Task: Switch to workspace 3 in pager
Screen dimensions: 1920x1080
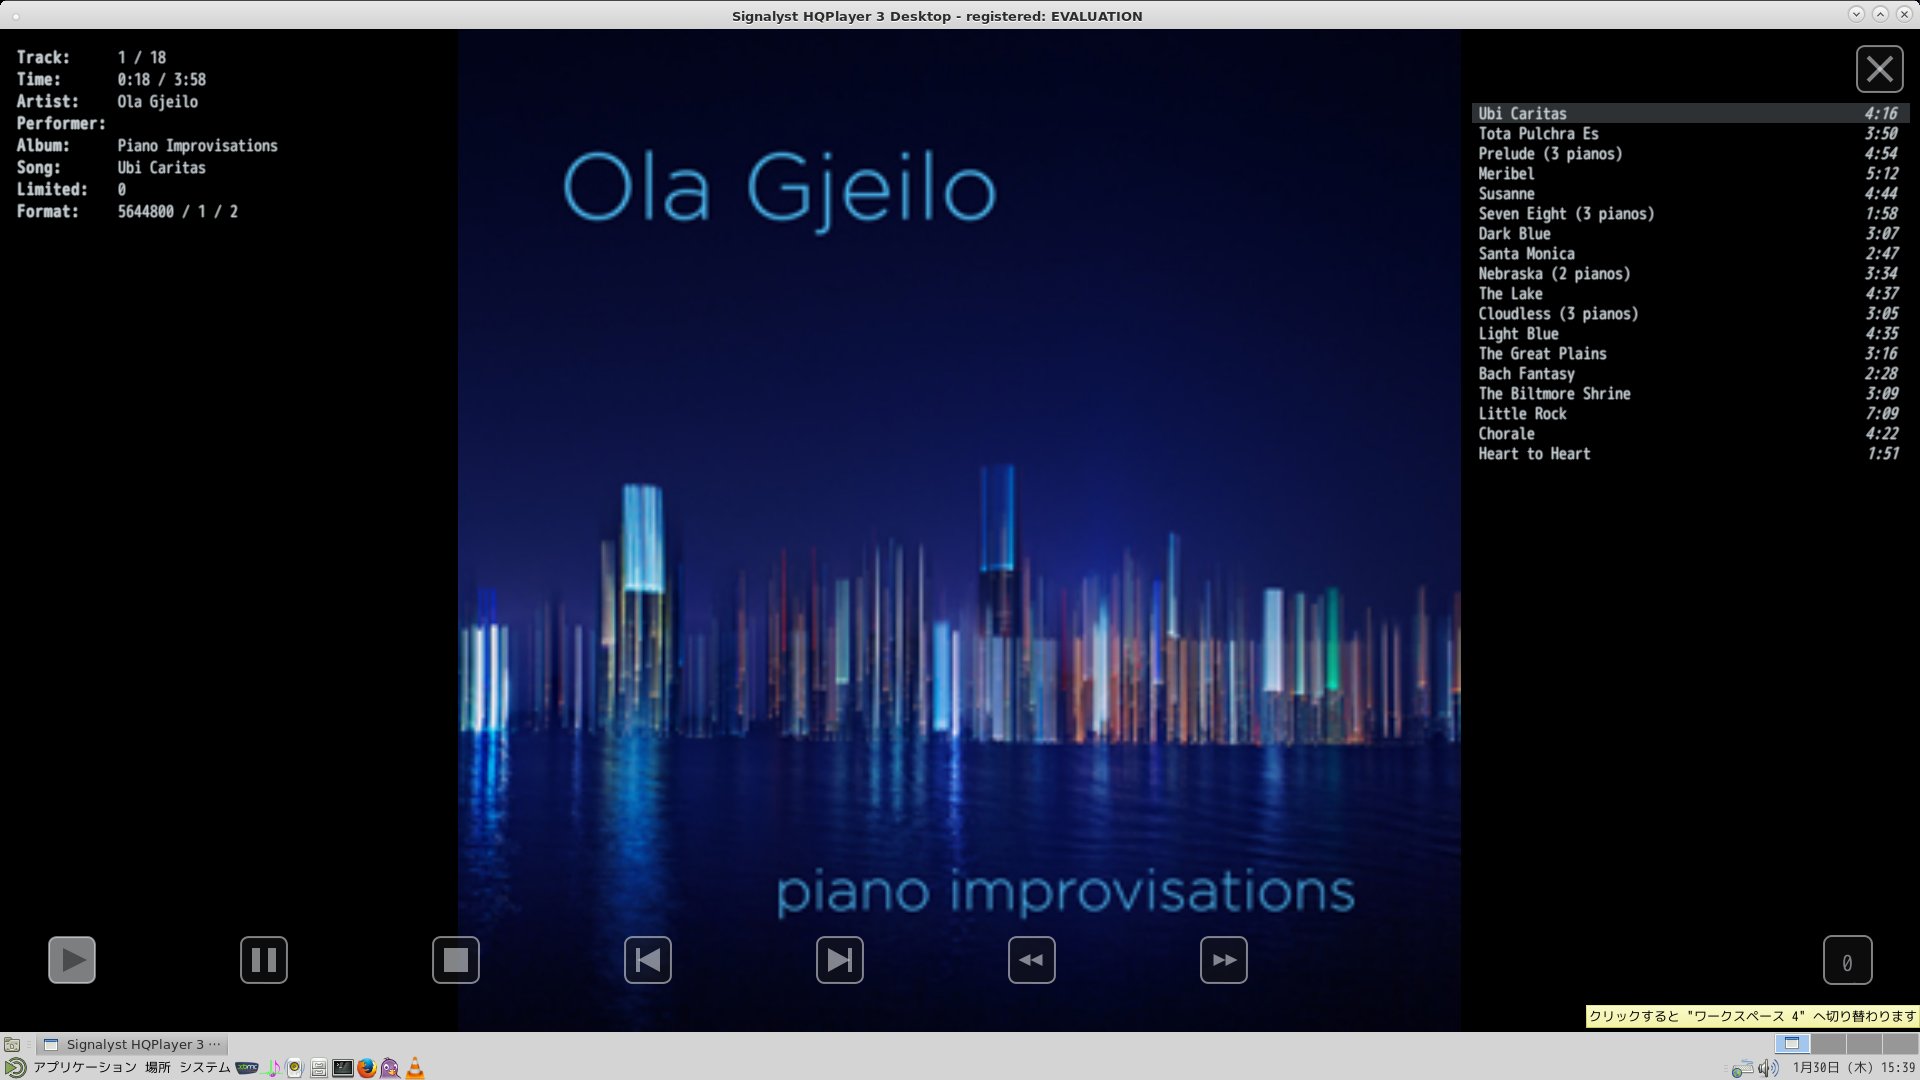Action: (1864, 1044)
